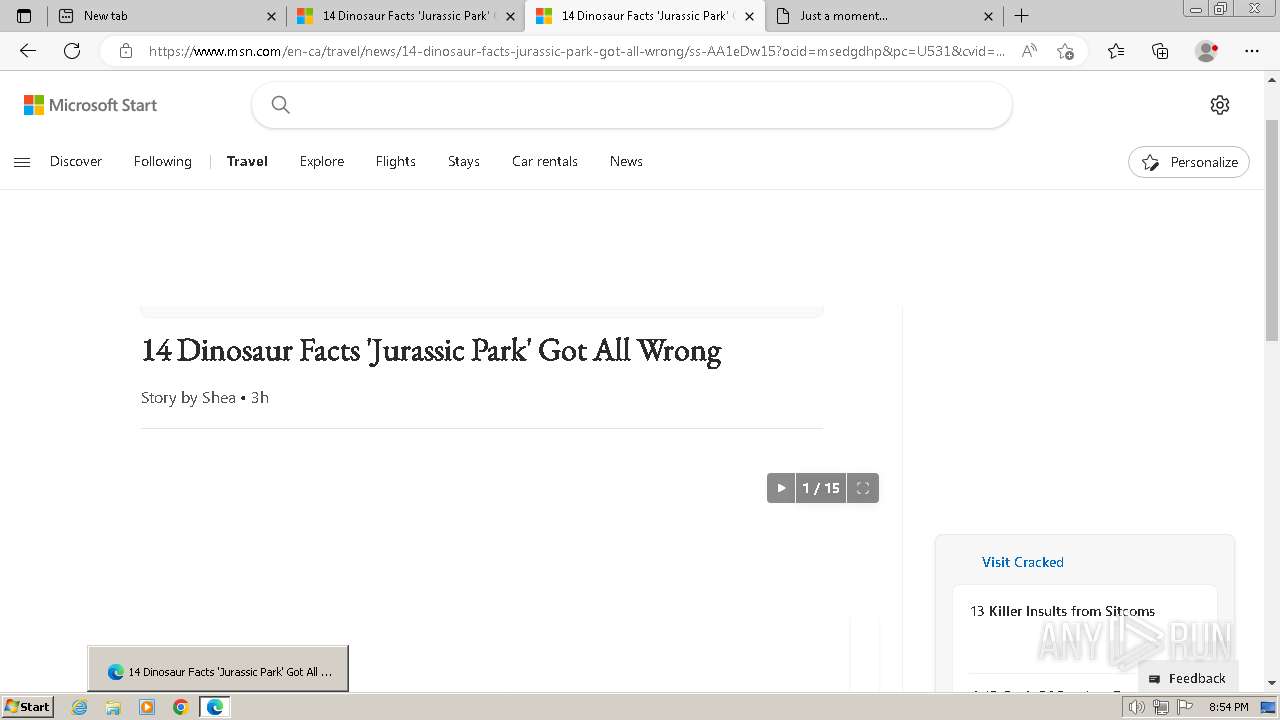Close the 'New tab' tab
This screenshot has width=1280, height=720.
click(x=271, y=16)
